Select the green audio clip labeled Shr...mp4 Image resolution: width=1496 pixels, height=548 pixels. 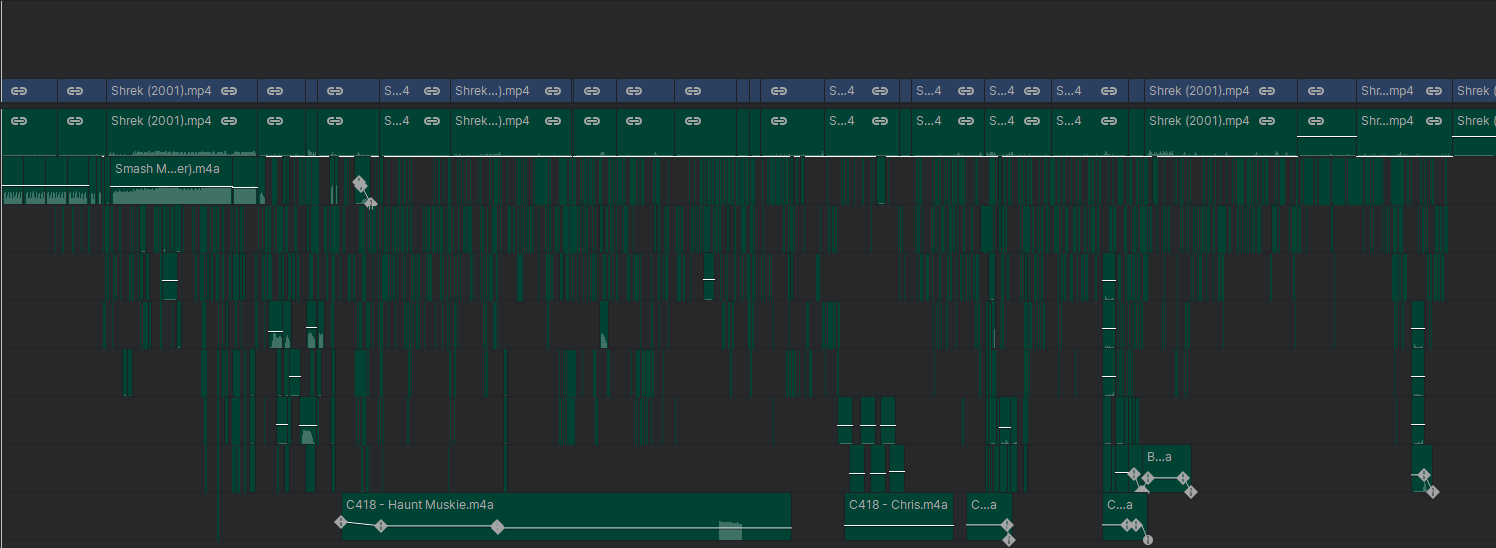coord(1404,132)
